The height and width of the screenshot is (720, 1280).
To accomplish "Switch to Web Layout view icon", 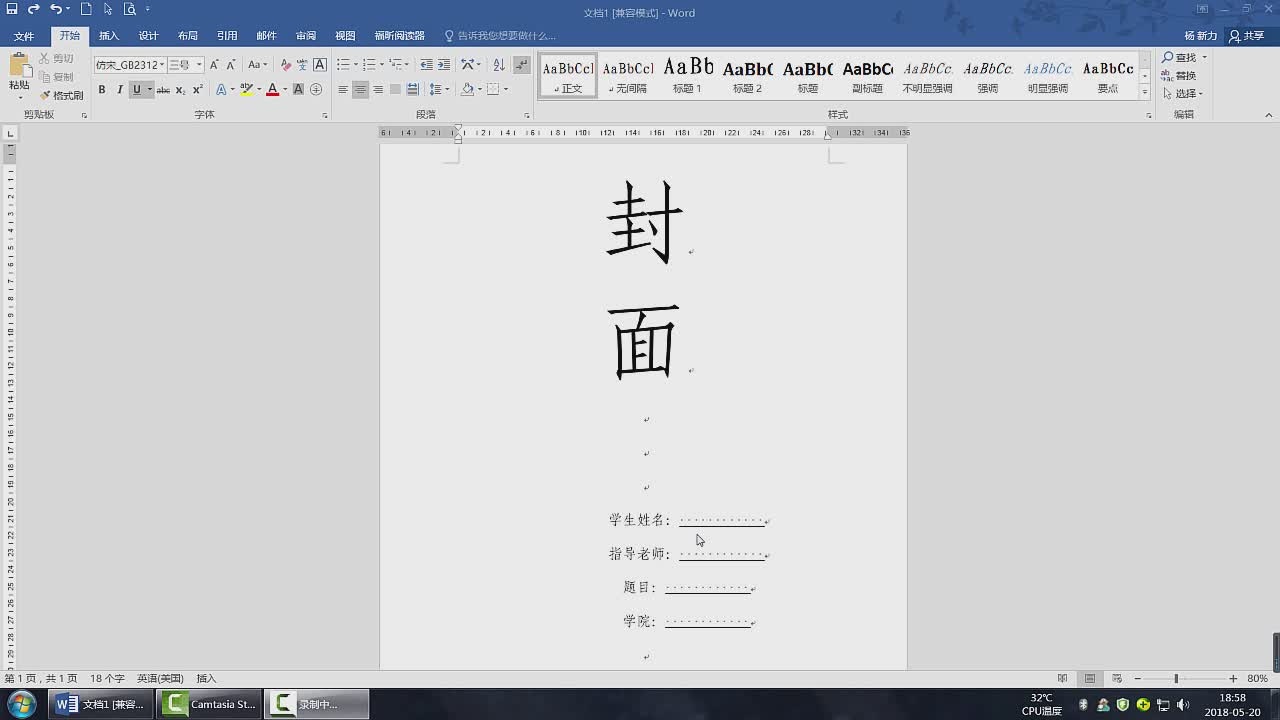I will click(1117, 678).
